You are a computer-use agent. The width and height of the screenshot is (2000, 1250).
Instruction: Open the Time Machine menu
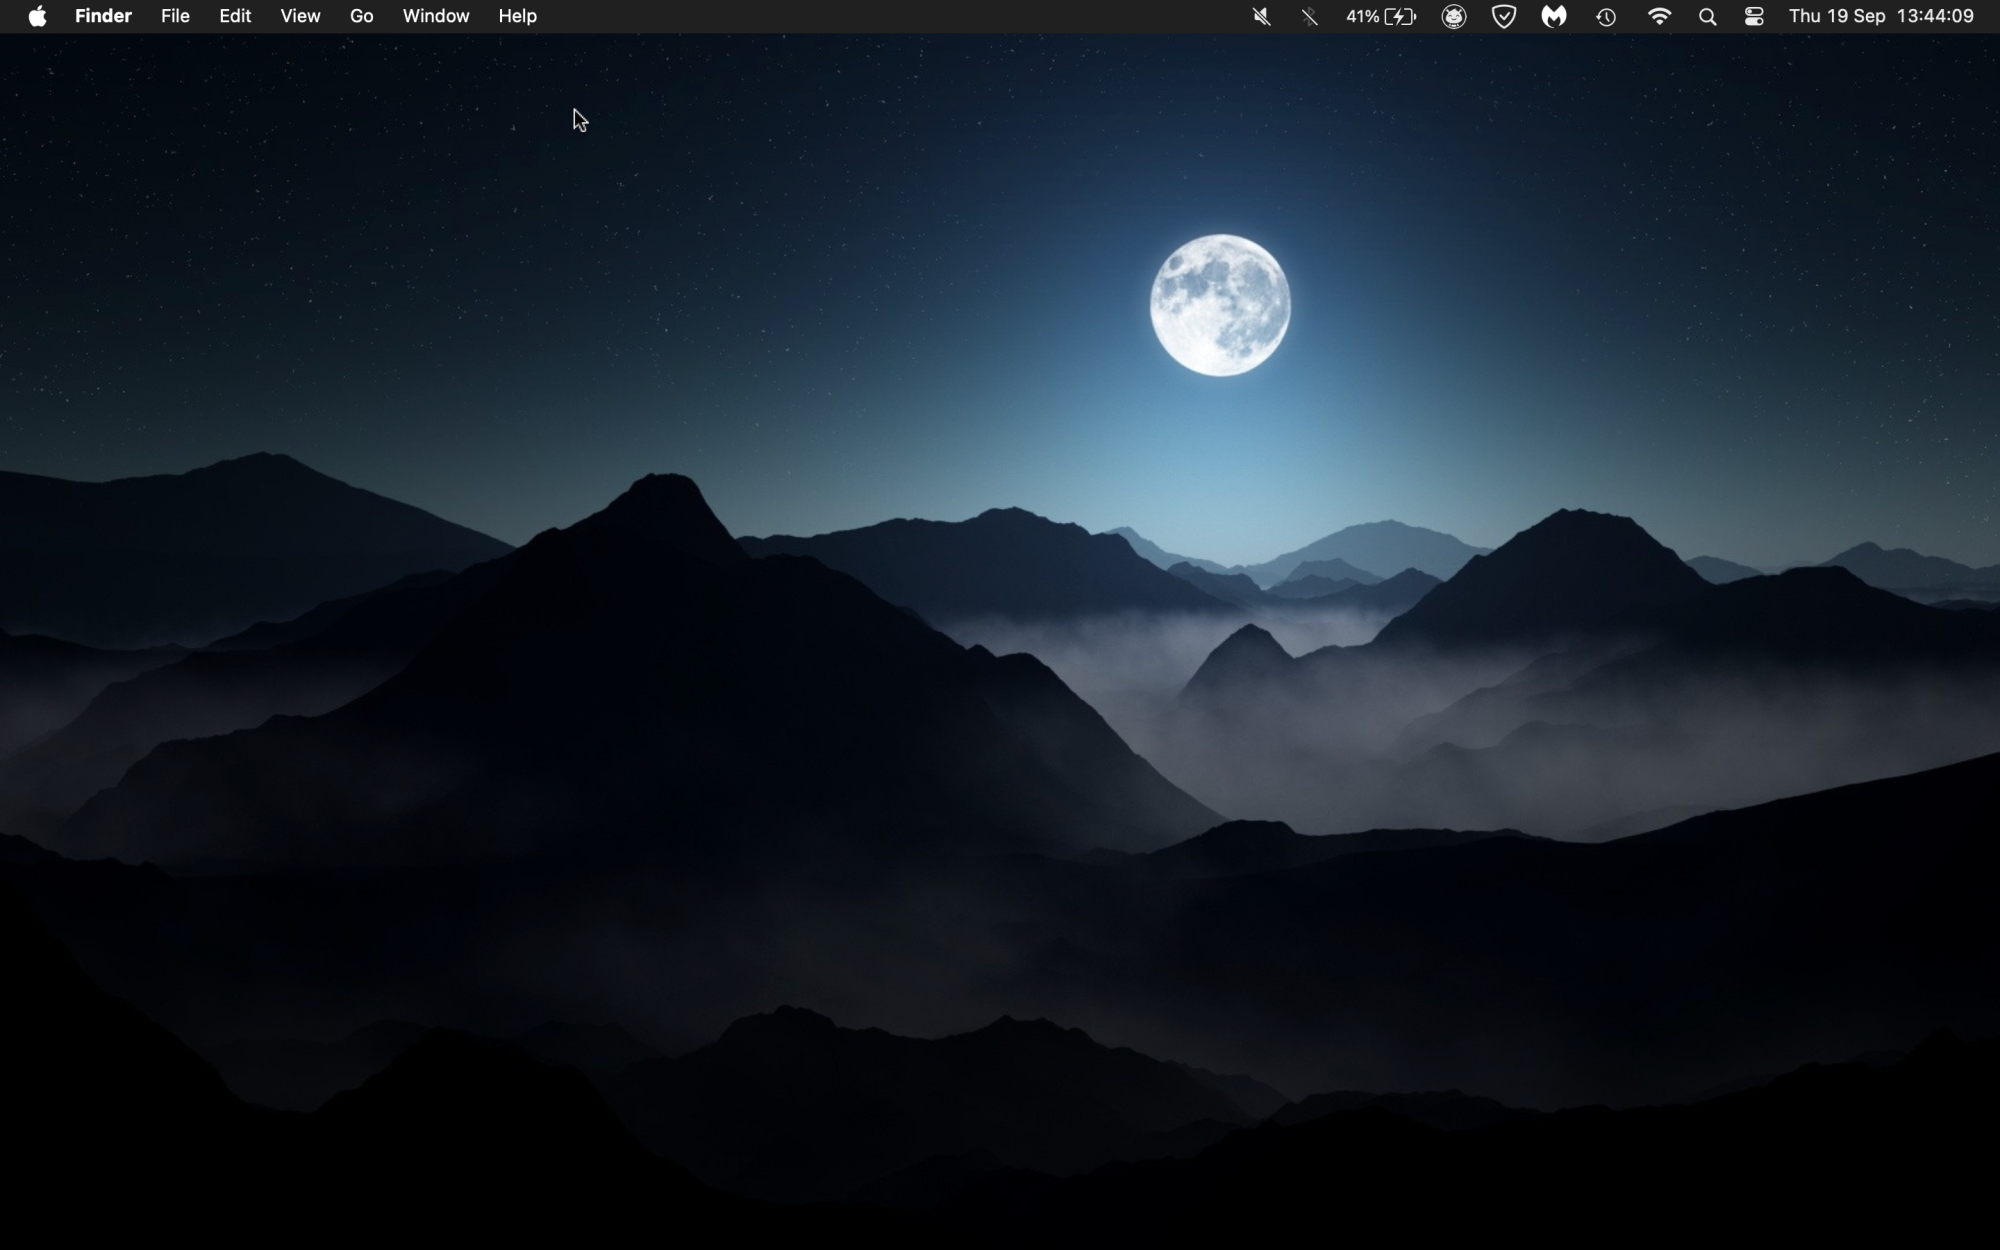[1606, 16]
